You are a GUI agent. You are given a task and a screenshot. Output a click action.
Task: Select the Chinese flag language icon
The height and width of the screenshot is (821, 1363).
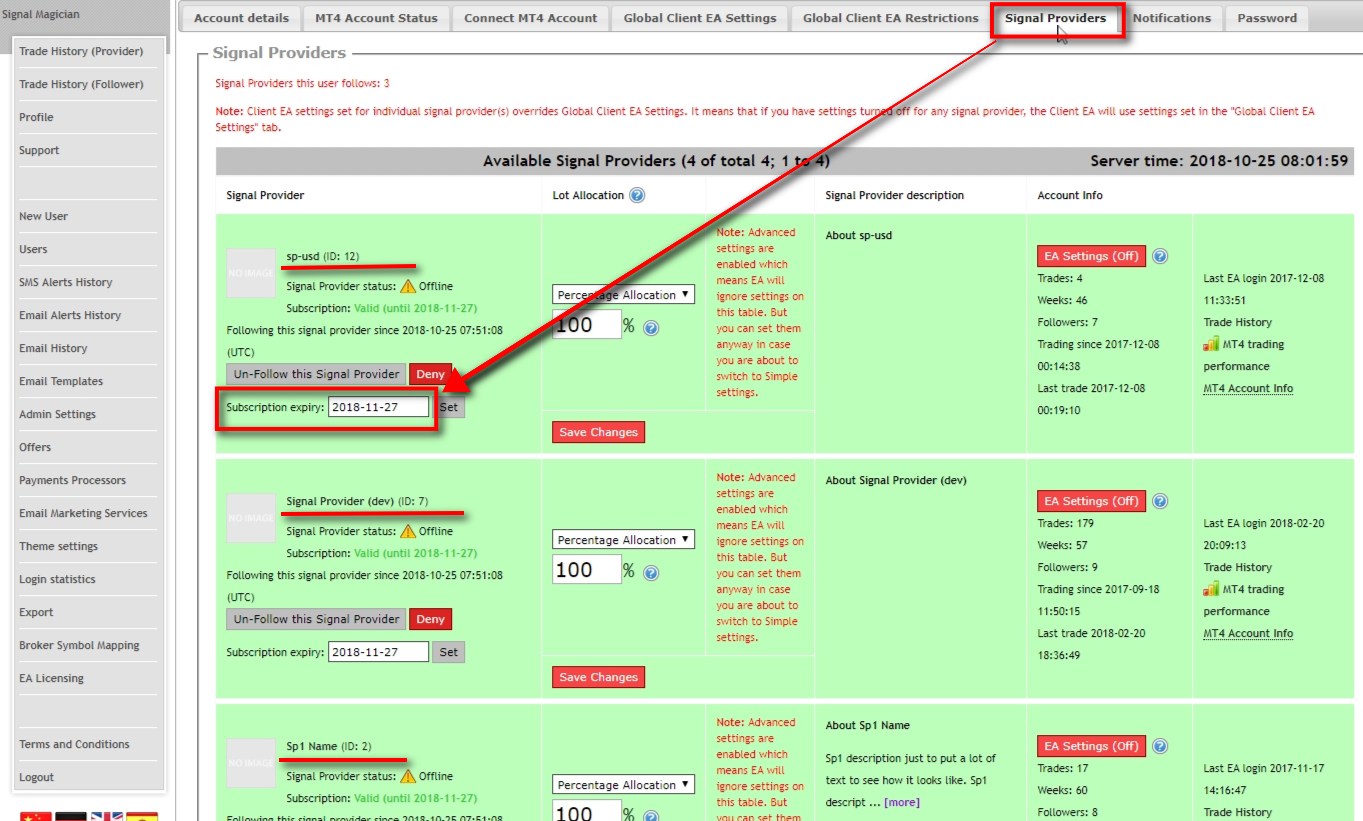coord(35,817)
